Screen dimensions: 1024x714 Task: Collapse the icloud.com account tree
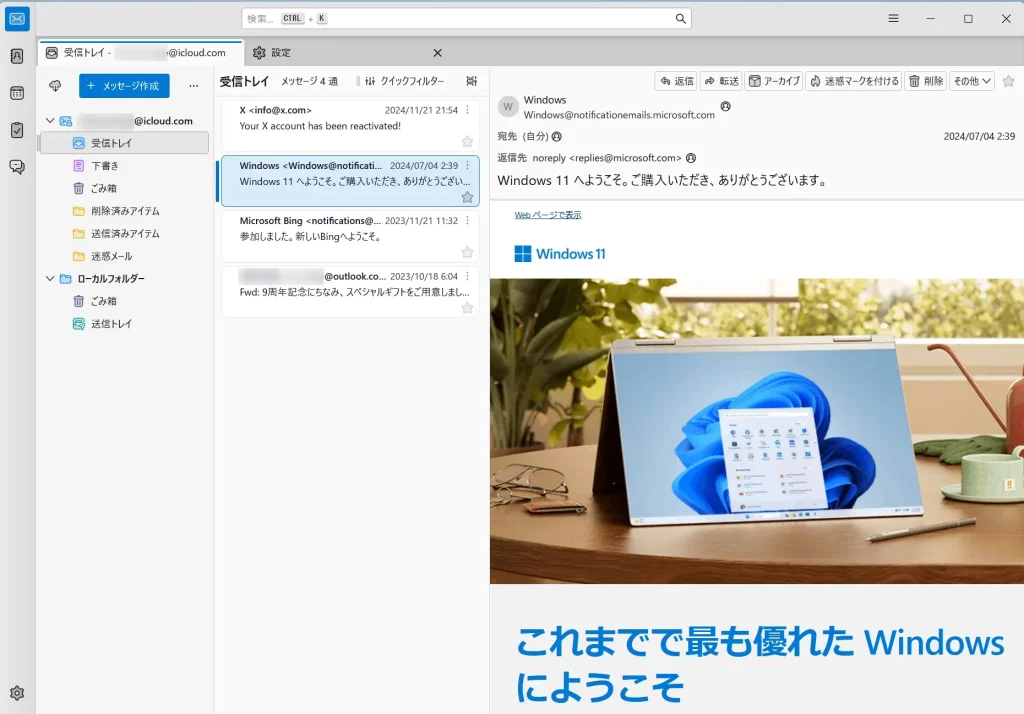pos(50,121)
